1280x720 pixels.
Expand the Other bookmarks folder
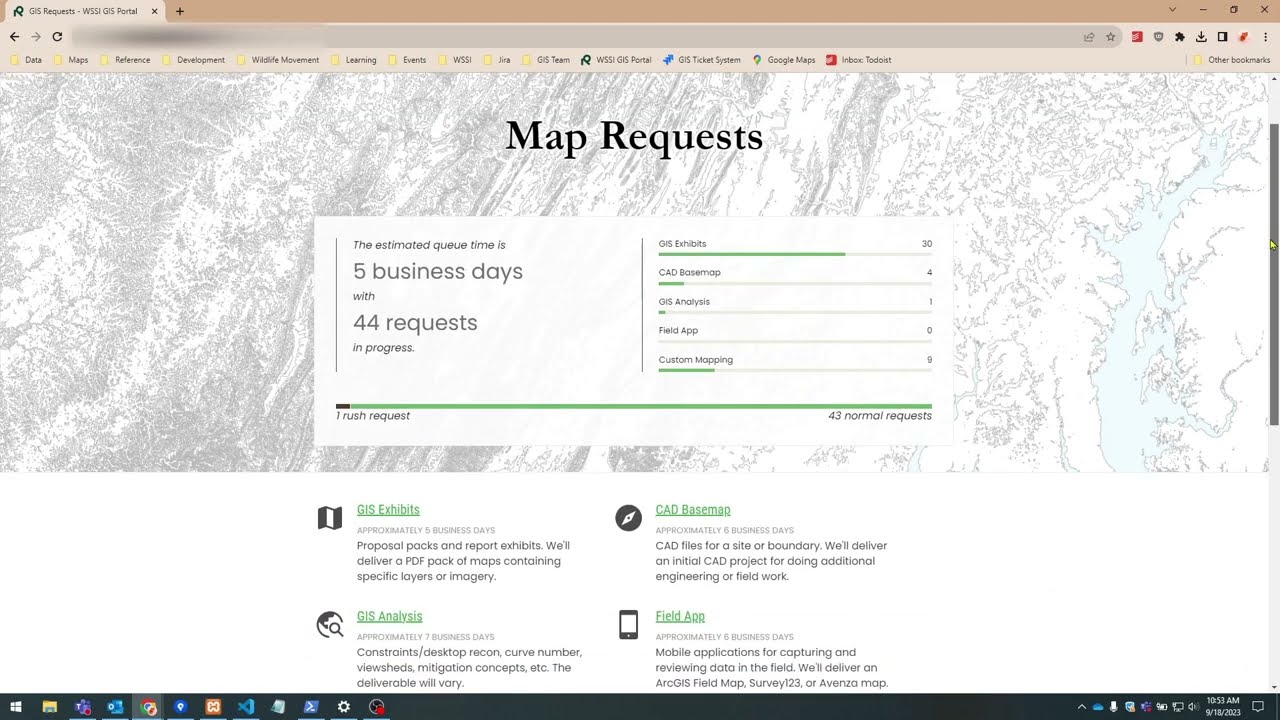coord(1232,60)
